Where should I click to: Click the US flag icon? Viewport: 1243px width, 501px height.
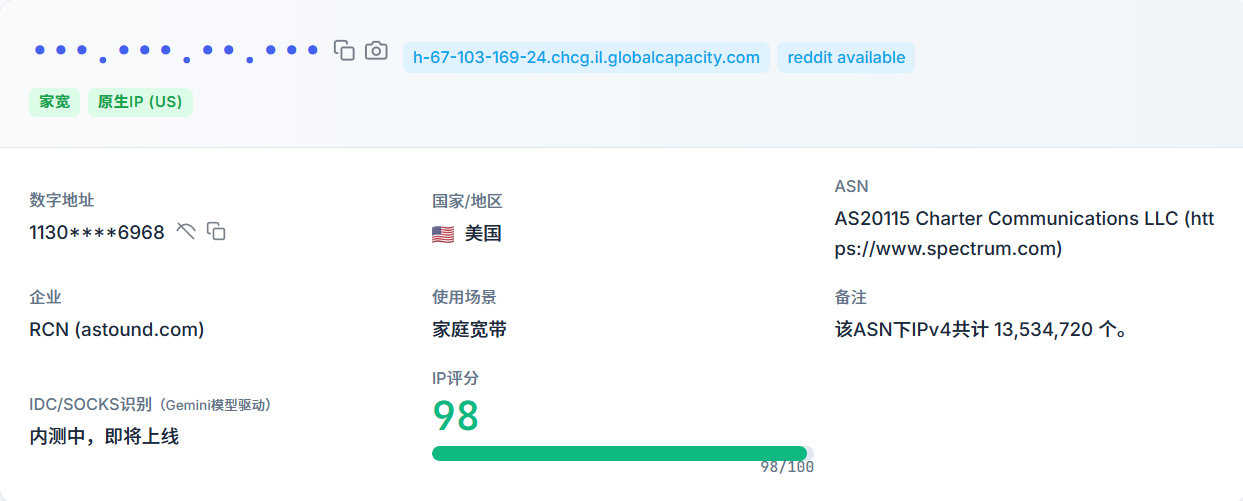click(443, 234)
